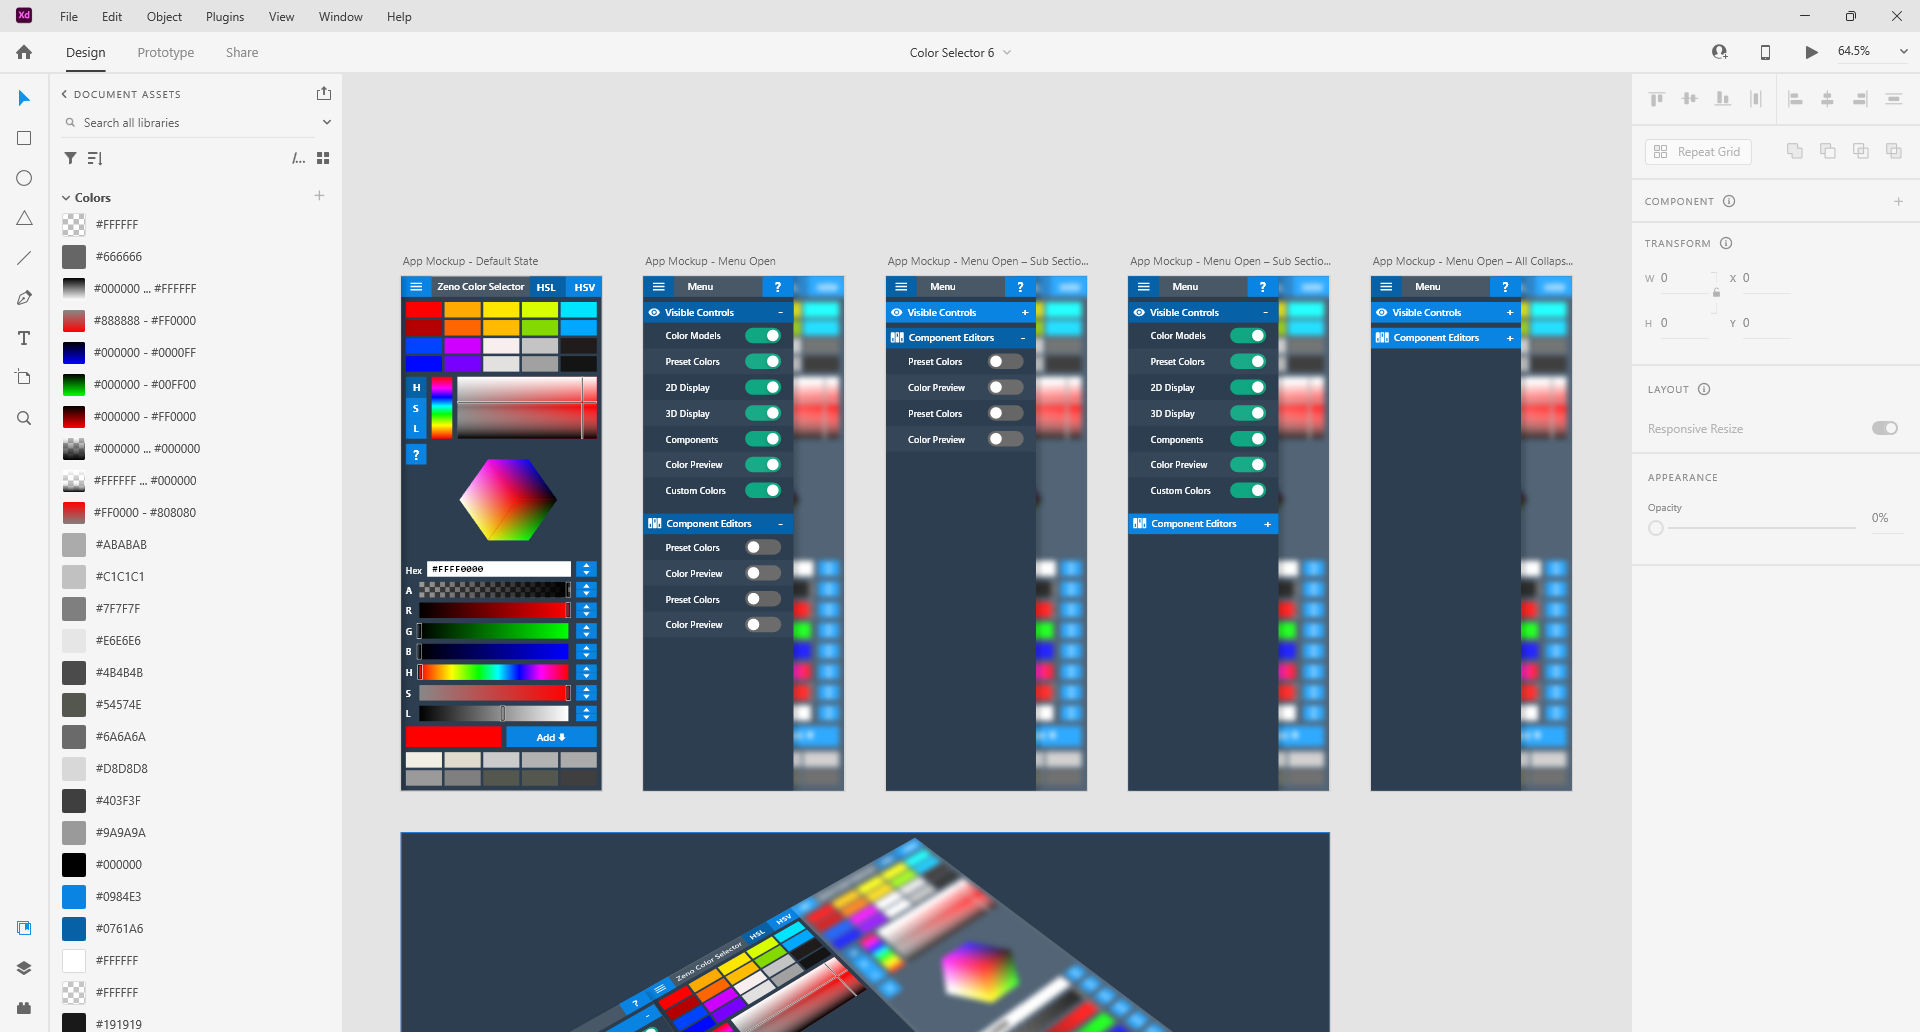Click the align left icon
The width and height of the screenshot is (1920, 1032).
point(1795,98)
